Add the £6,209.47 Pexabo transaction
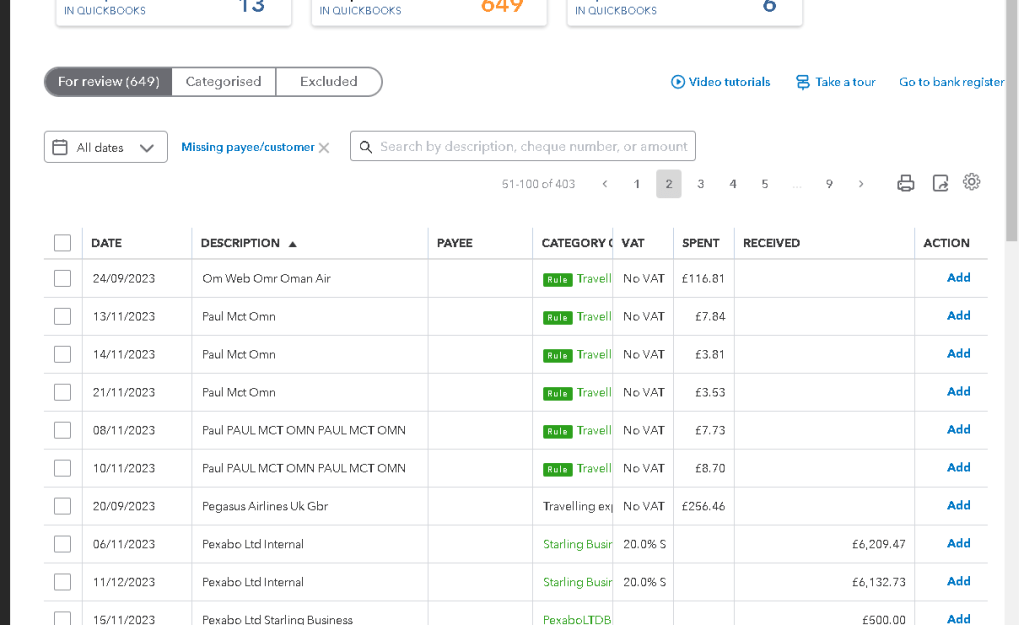 tap(959, 543)
